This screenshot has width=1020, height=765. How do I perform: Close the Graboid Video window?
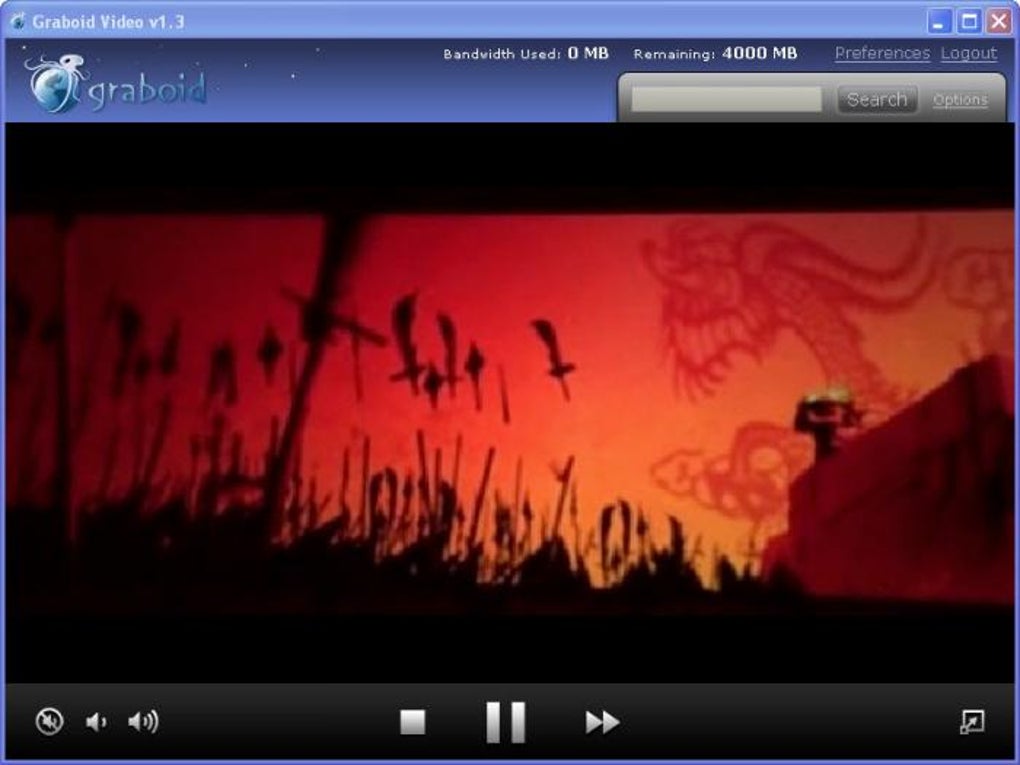(x=999, y=21)
